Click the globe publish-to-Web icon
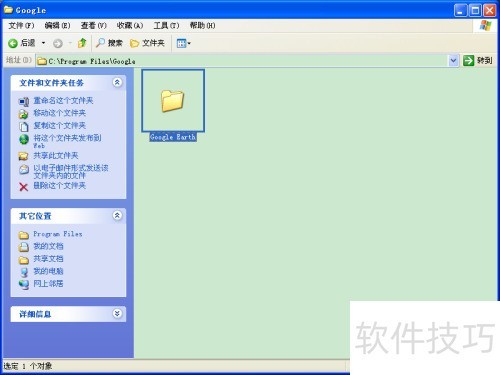The image size is (500, 375). click(x=24, y=139)
